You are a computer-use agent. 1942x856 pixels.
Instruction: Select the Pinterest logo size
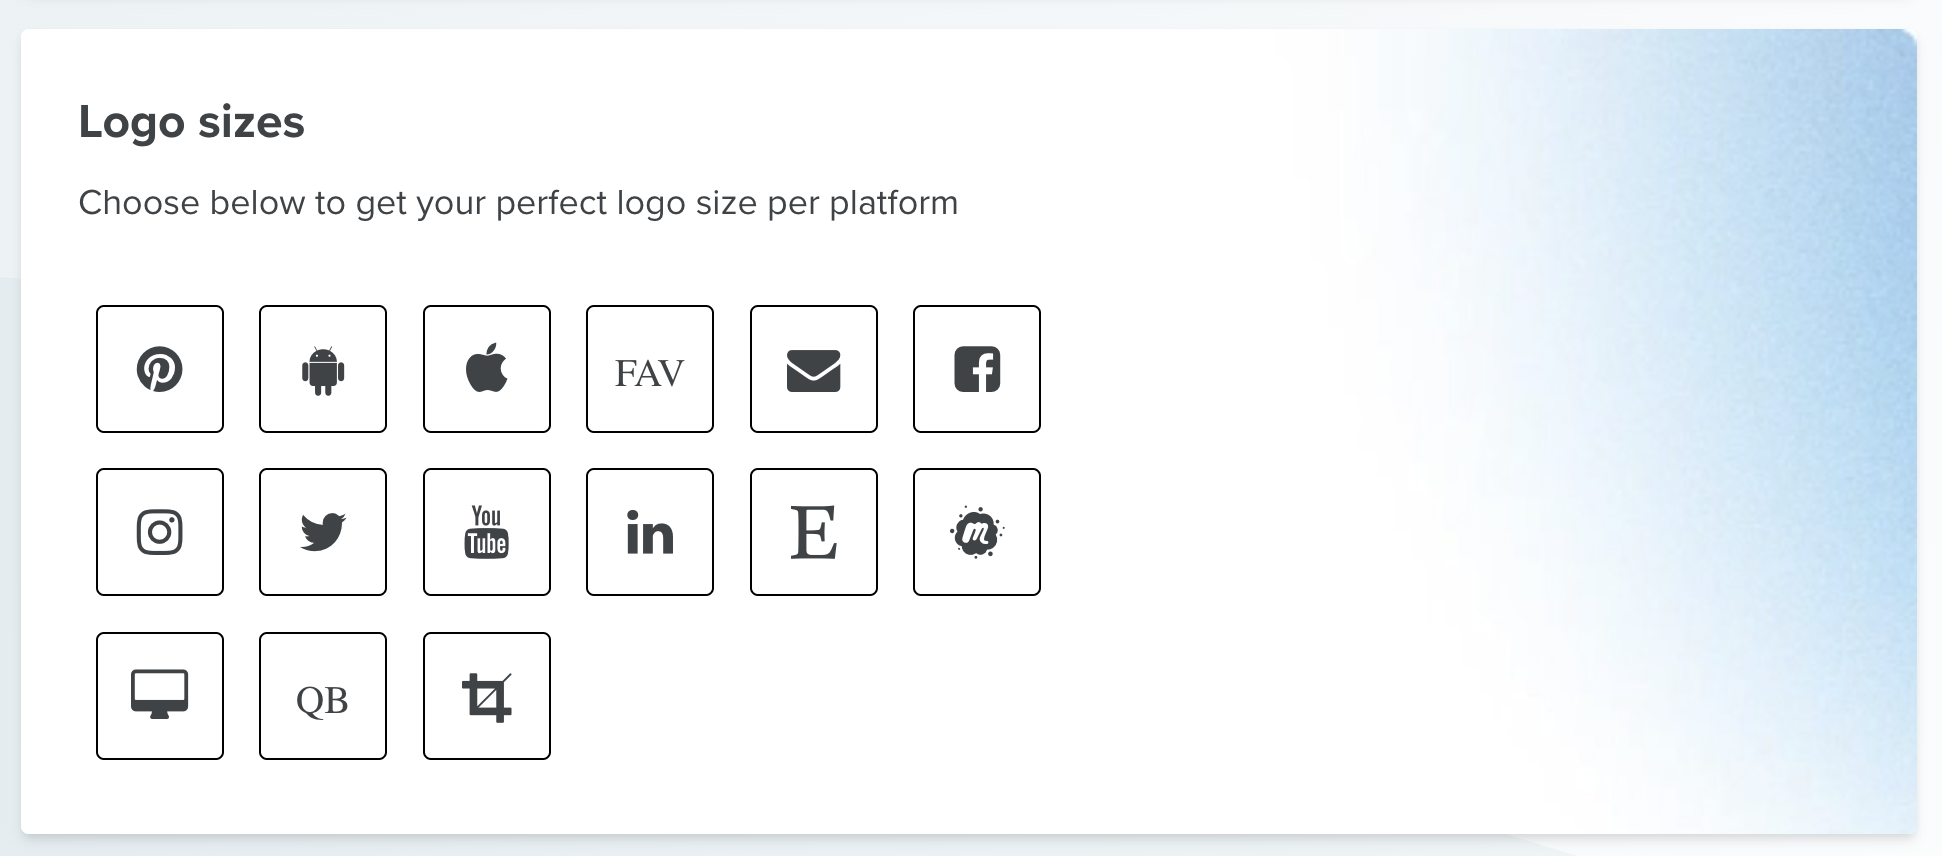click(x=160, y=369)
